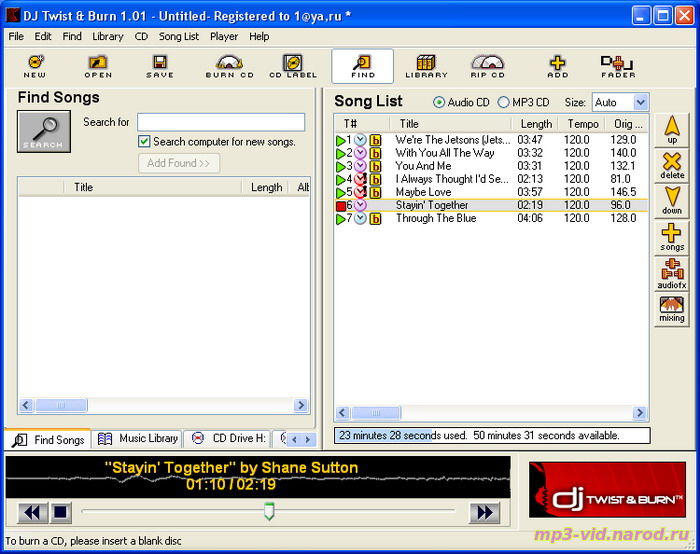
Task: Open the Help menu
Action: tap(259, 37)
